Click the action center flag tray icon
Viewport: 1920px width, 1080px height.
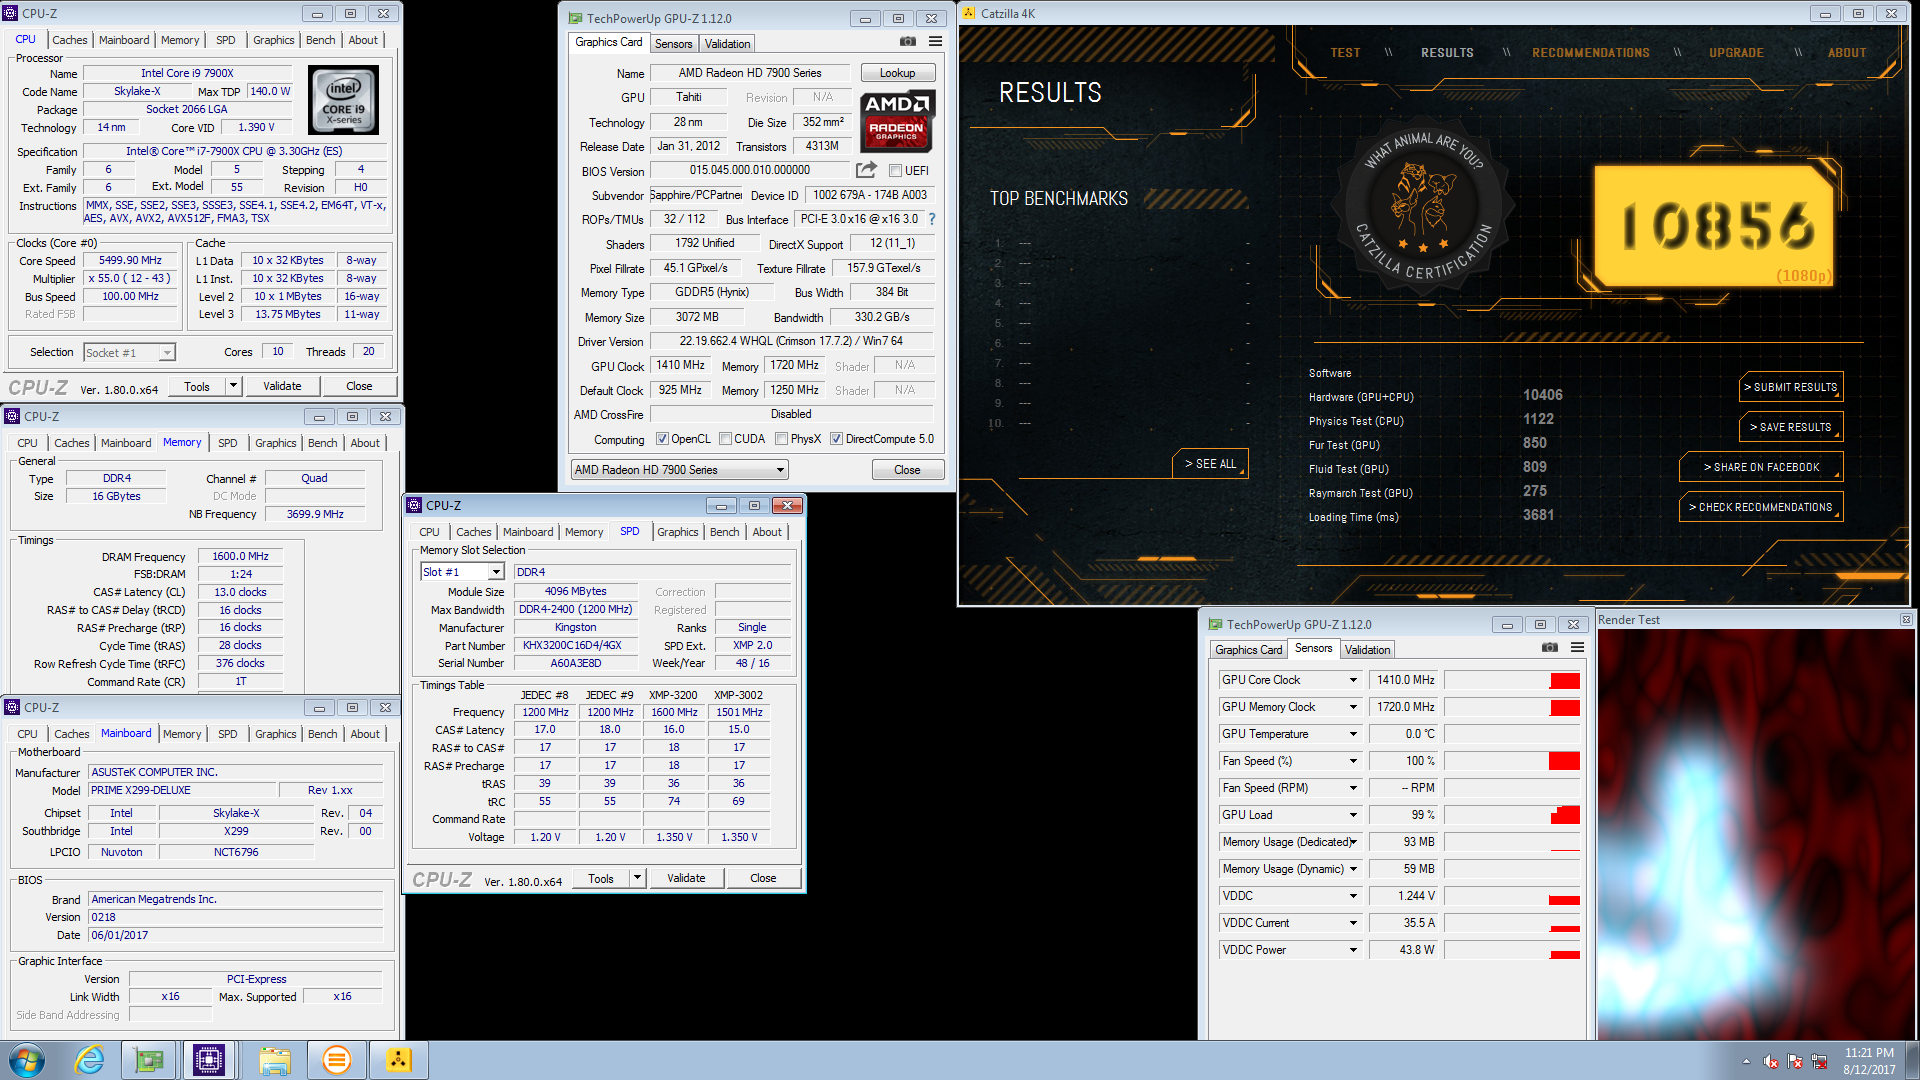coord(1795,1061)
